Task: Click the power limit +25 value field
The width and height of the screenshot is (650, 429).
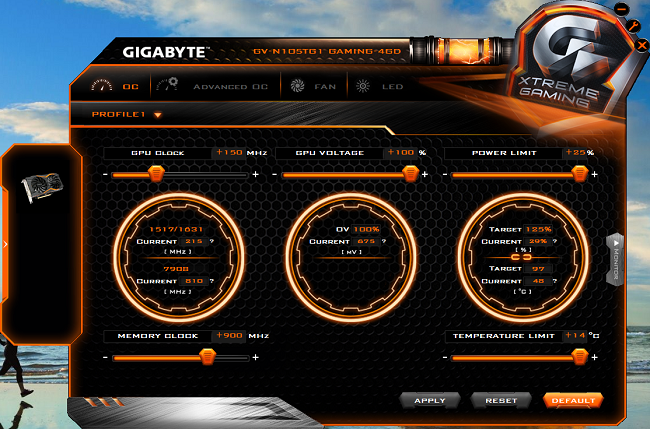Action: [576, 153]
